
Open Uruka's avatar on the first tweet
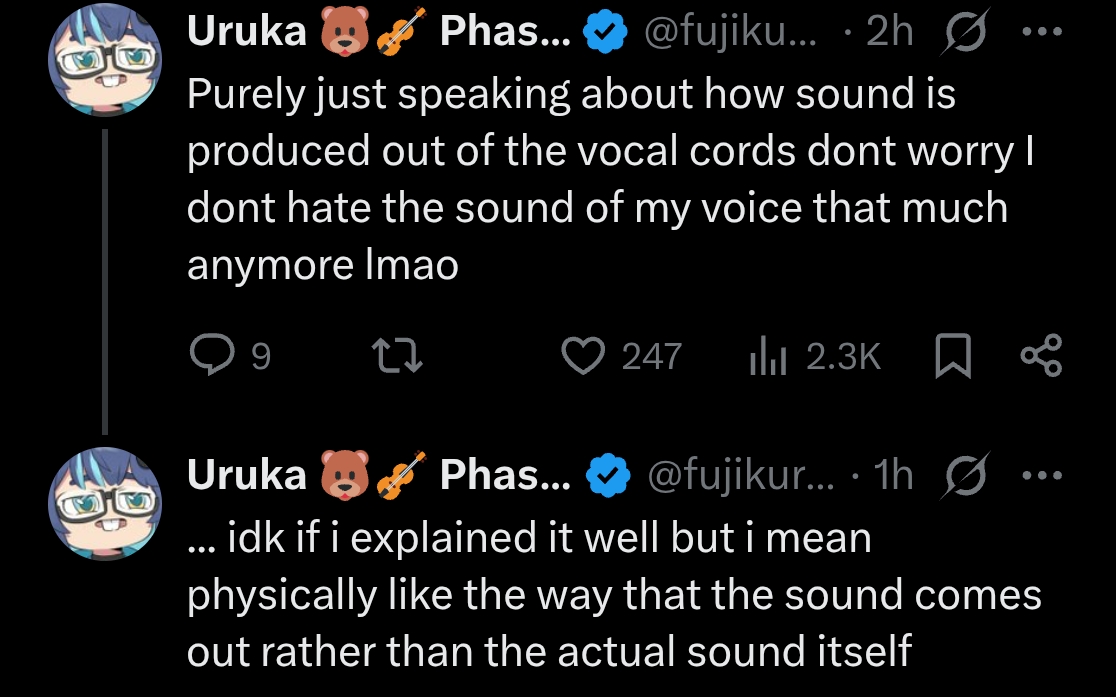point(104,60)
